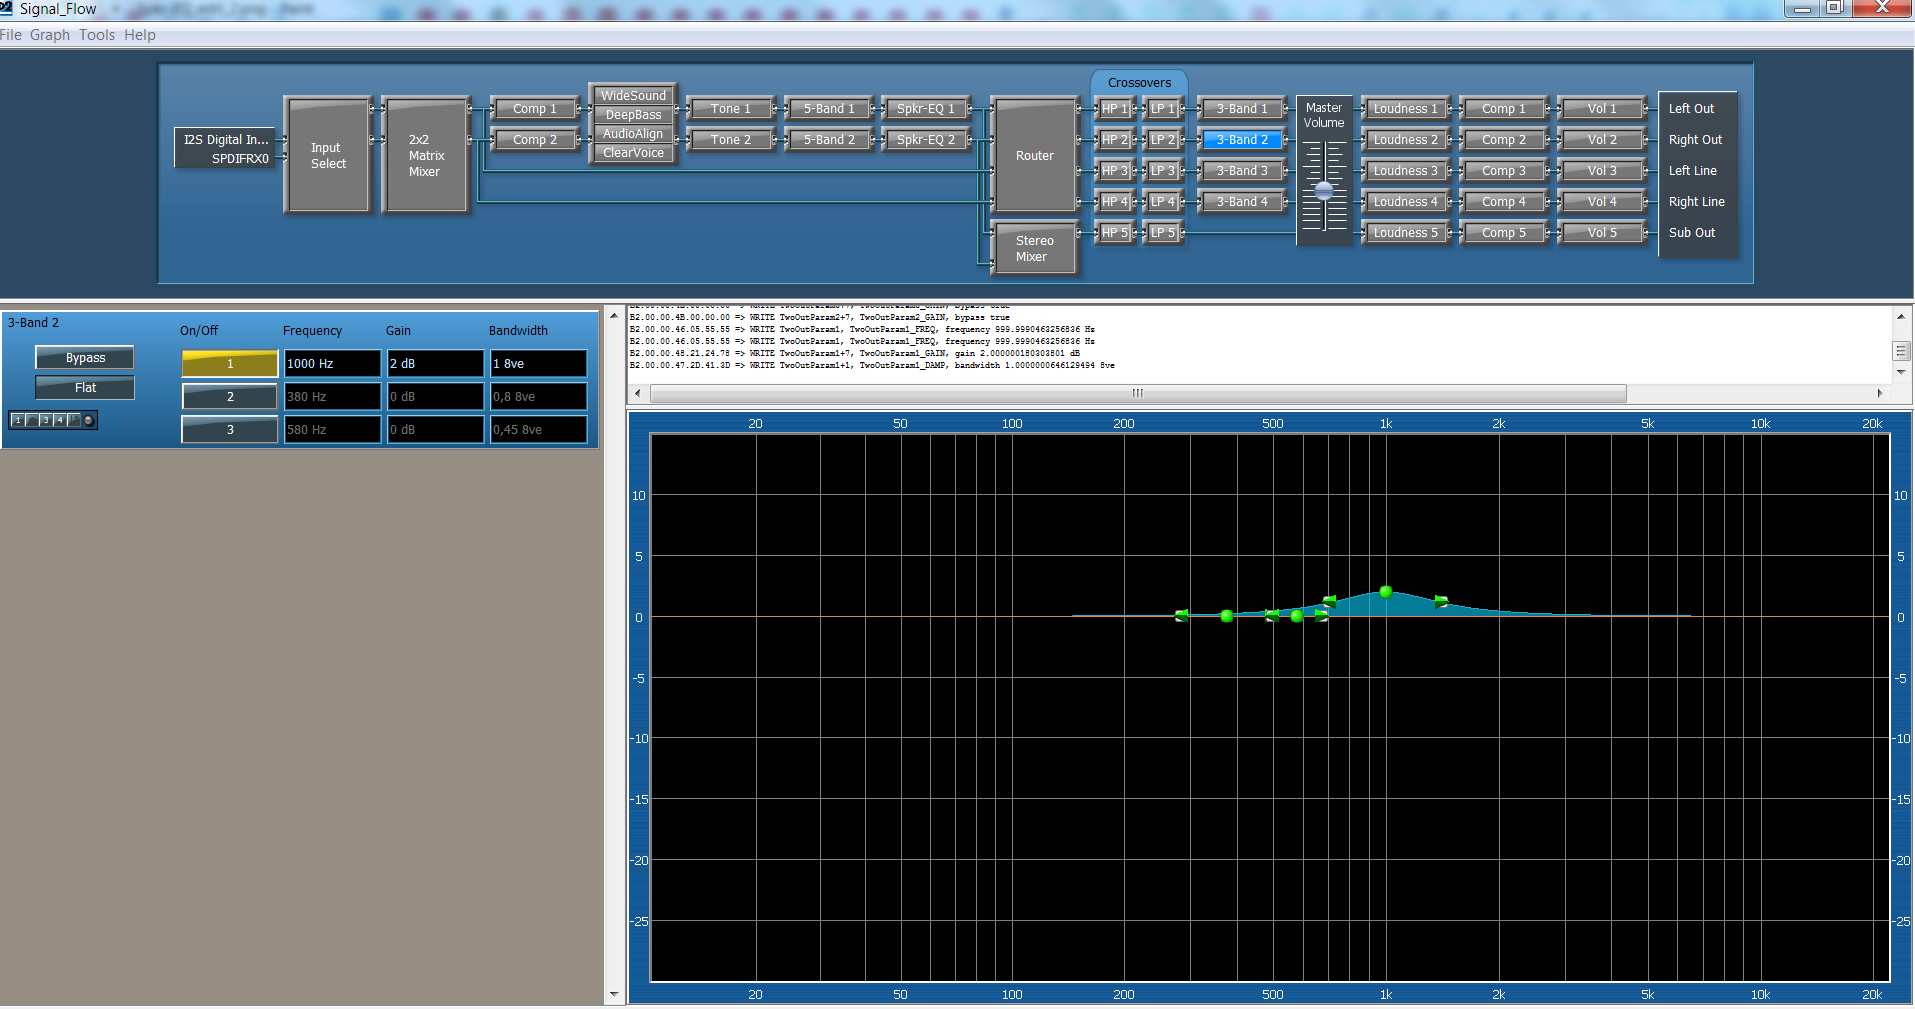Viewport: 1915px width, 1009px height.
Task: Enable band 3 of the equalizer
Action: coord(229,429)
